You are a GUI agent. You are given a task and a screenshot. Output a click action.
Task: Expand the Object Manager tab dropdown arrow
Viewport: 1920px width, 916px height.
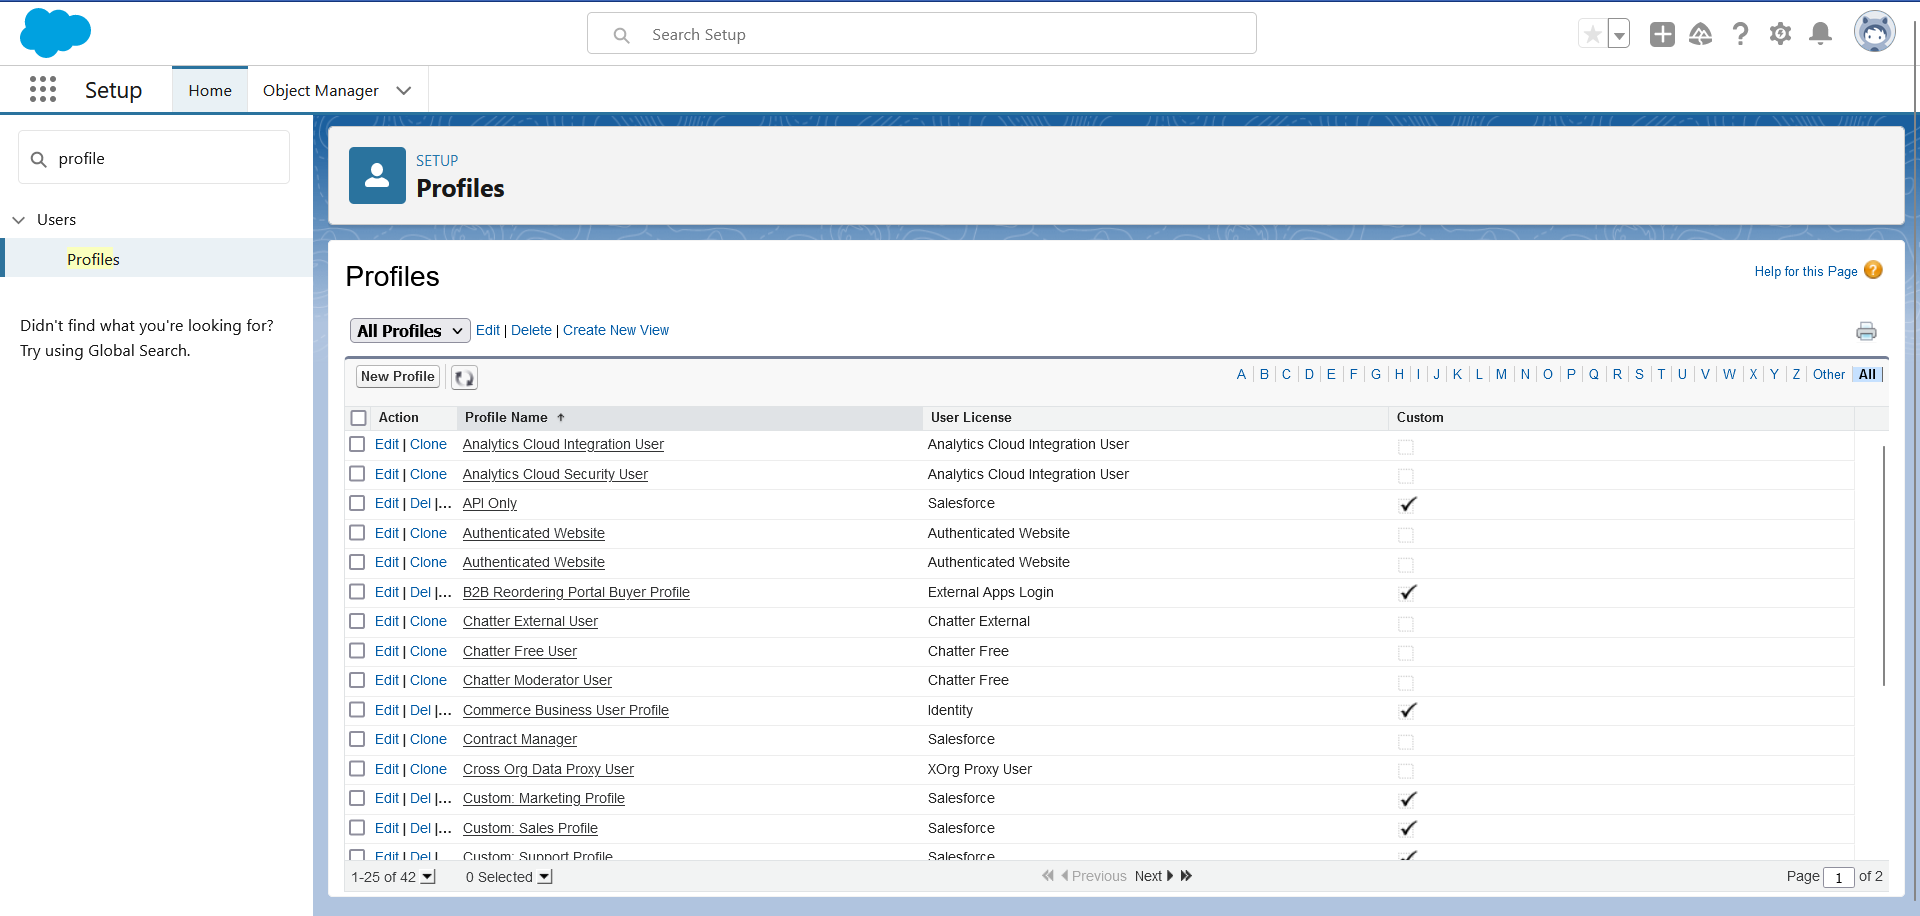(x=404, y=90)
